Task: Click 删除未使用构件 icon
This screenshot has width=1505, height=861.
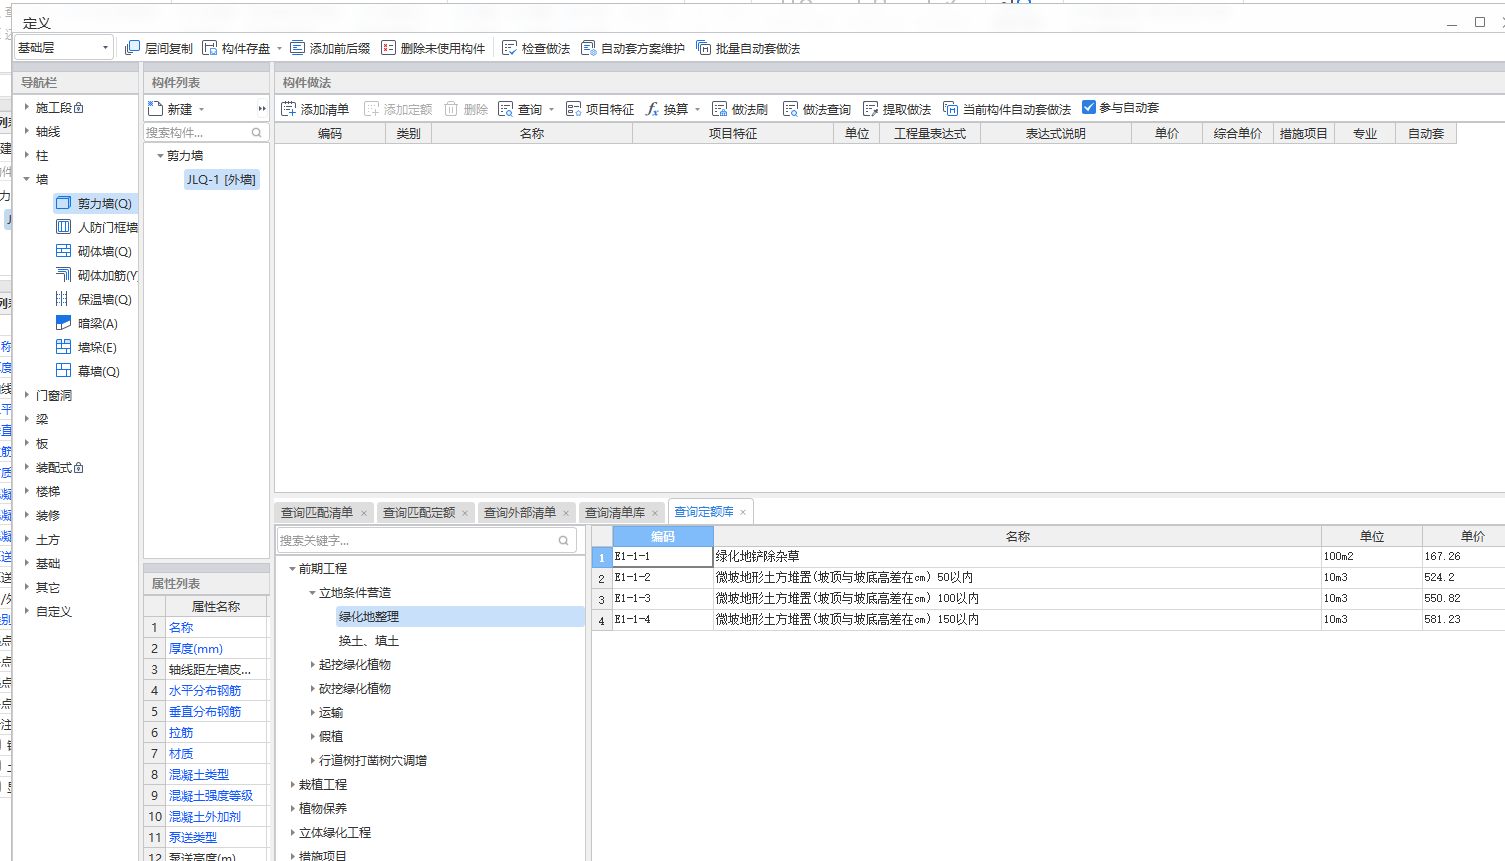Action: pyautogui.click(x=388, y=48)
